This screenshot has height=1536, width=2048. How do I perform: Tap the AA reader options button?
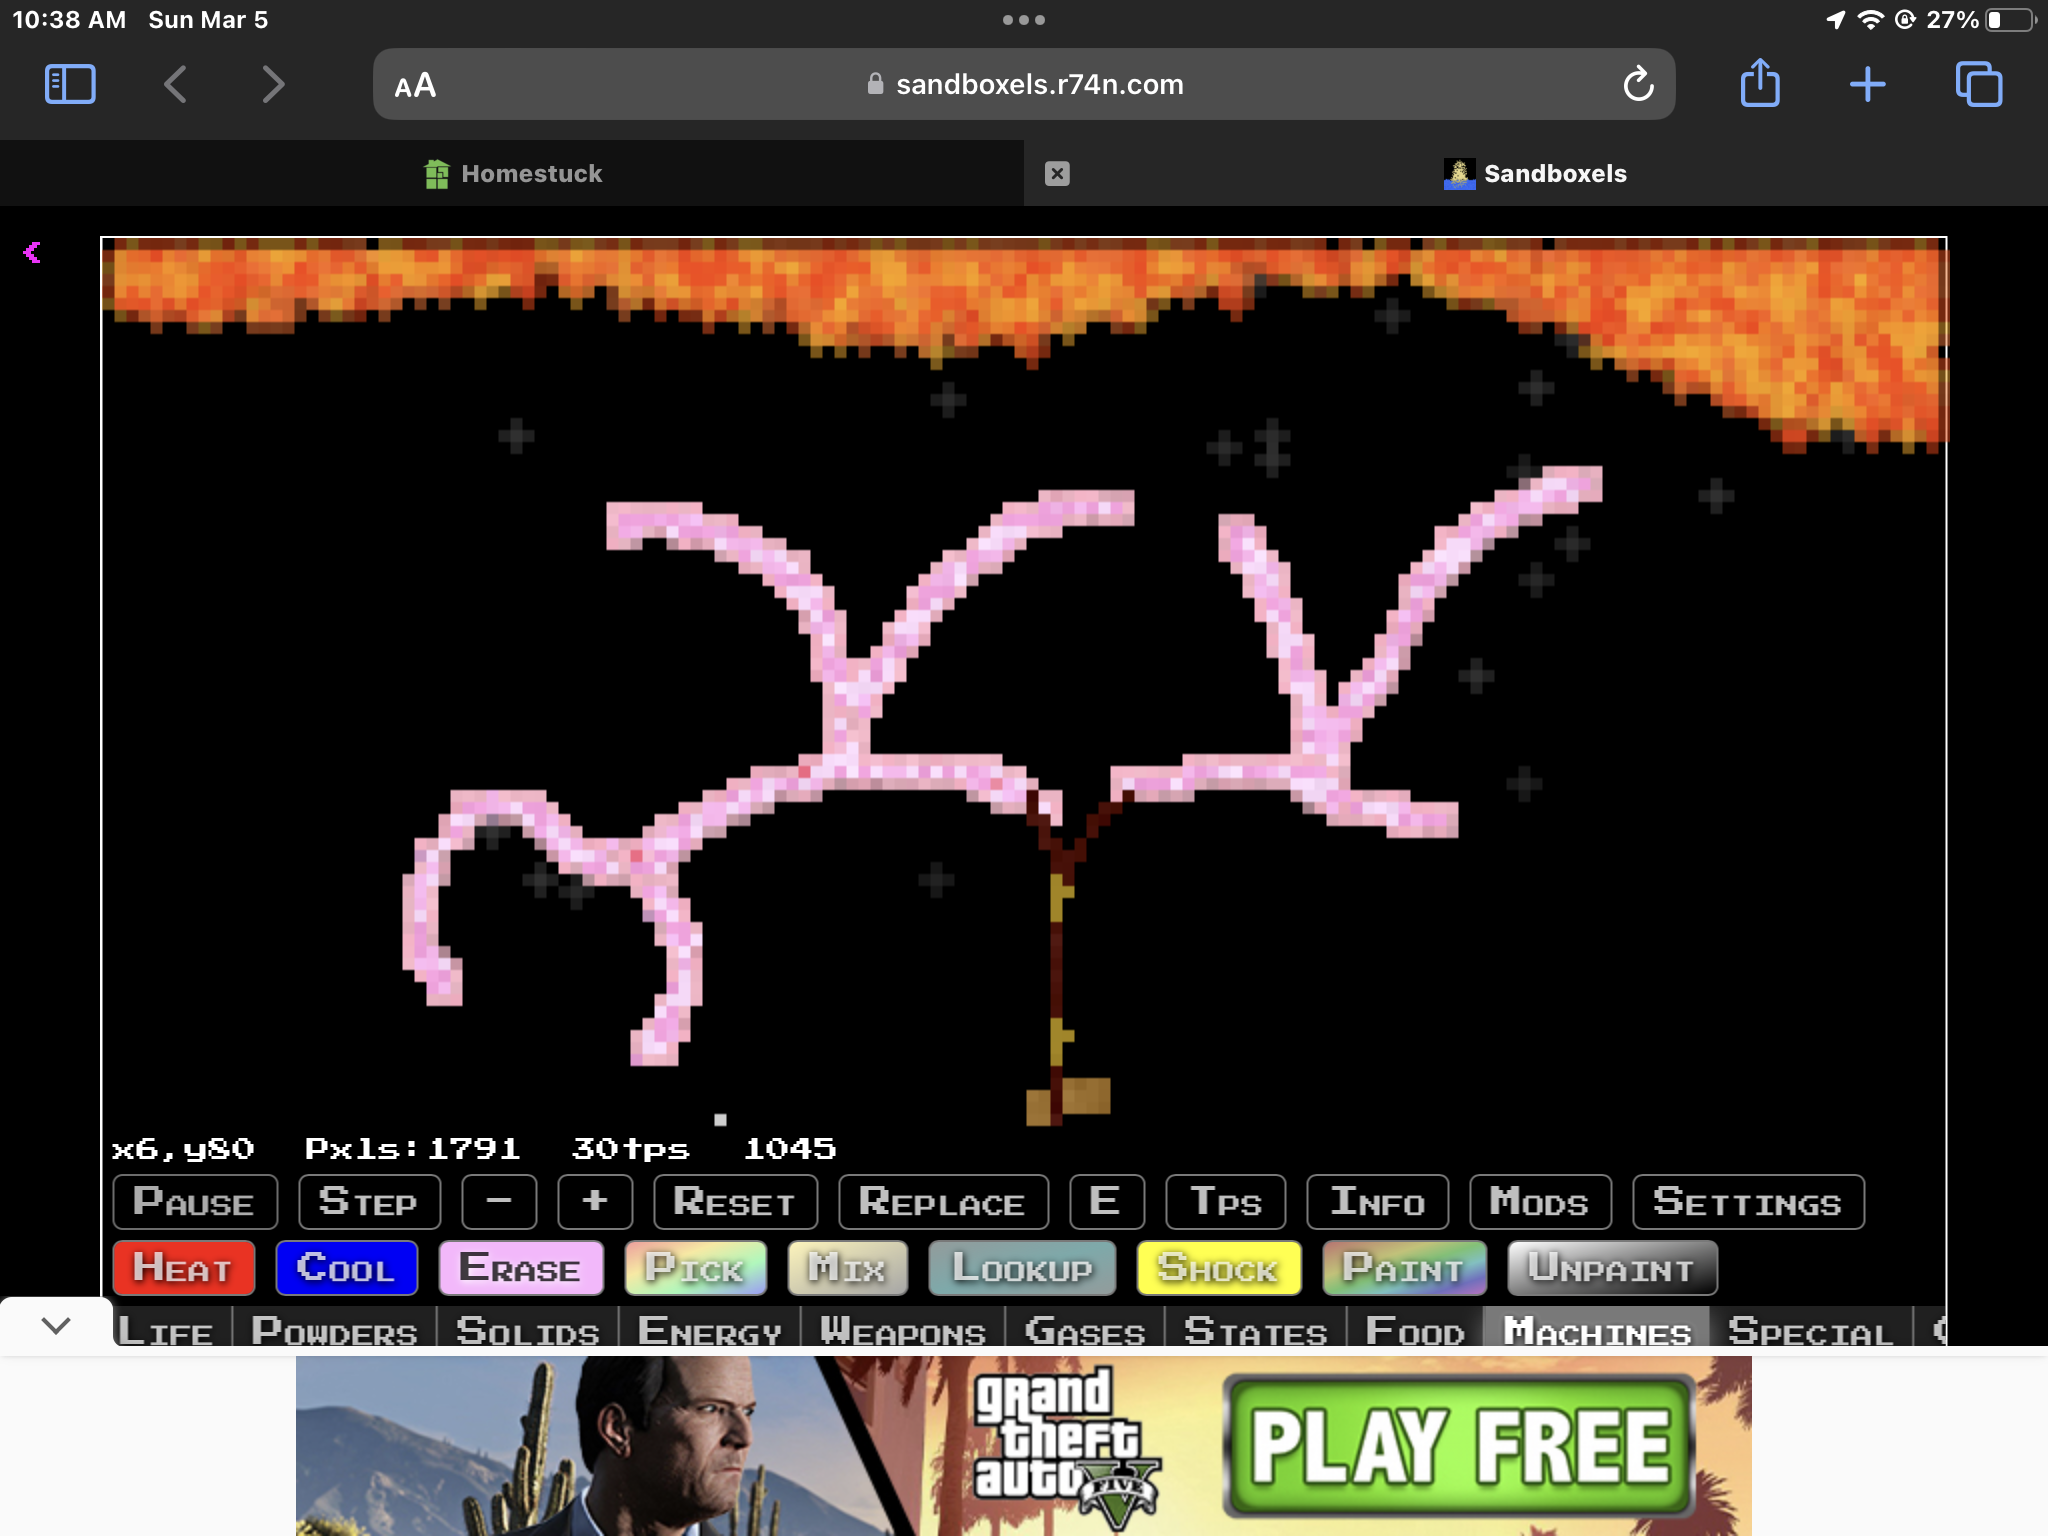point(415,86)
